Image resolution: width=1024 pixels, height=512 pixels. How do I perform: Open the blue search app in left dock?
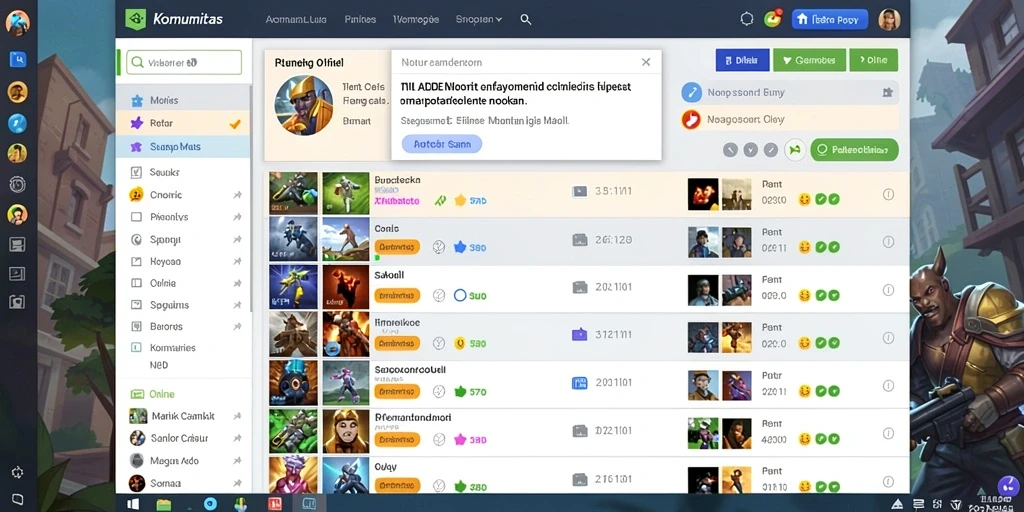(x=17, y=59)
